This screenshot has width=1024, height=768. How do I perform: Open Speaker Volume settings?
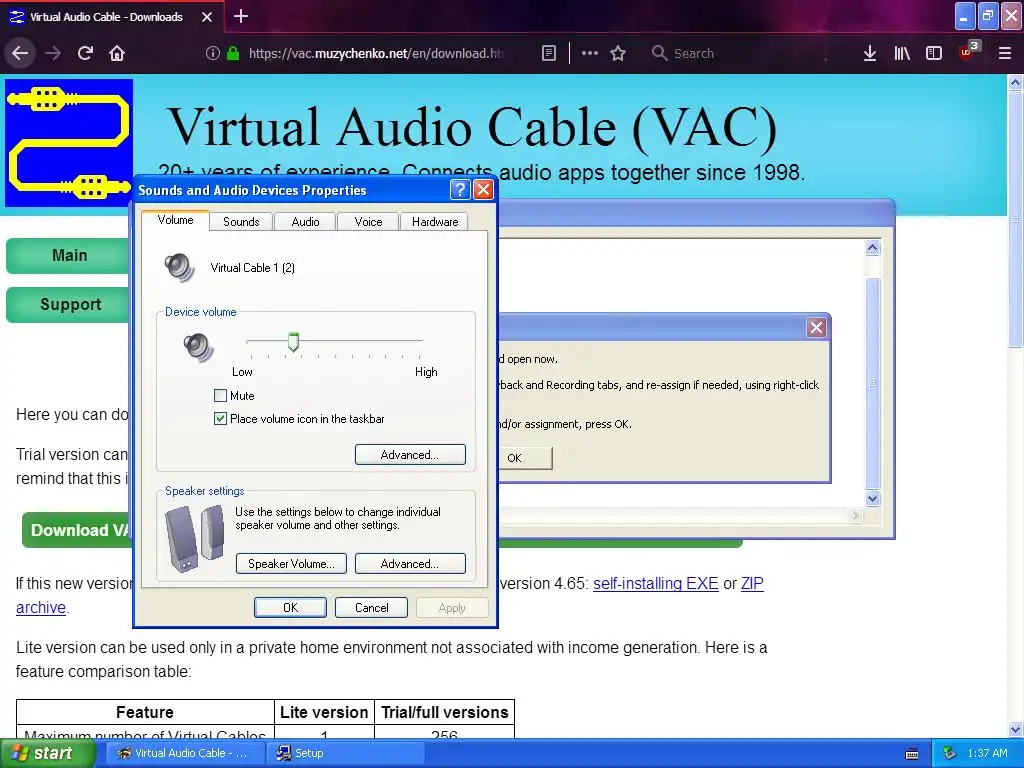tap(291, 564)
